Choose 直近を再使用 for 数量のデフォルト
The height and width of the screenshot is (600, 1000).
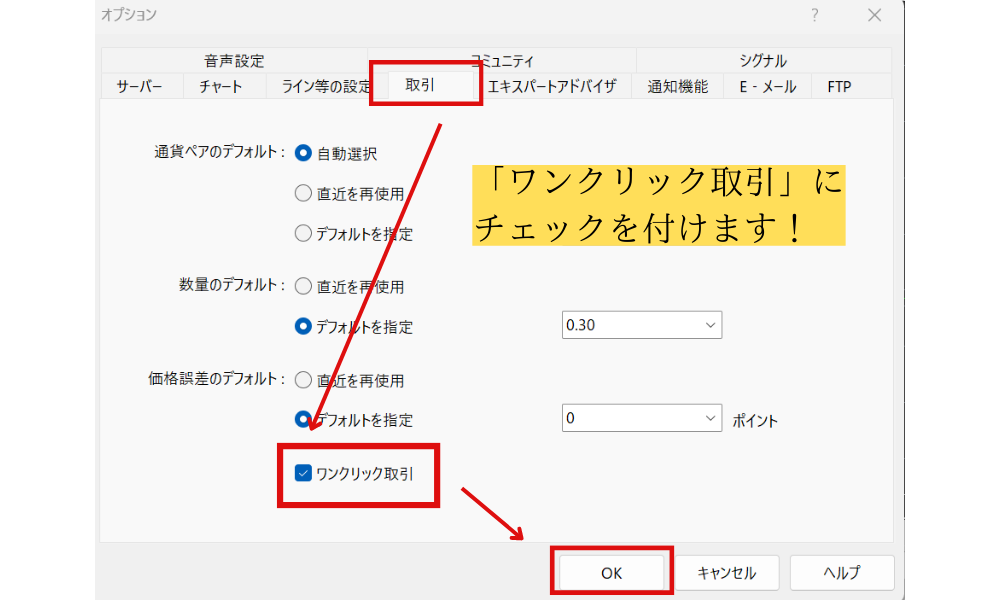[304, 286]
